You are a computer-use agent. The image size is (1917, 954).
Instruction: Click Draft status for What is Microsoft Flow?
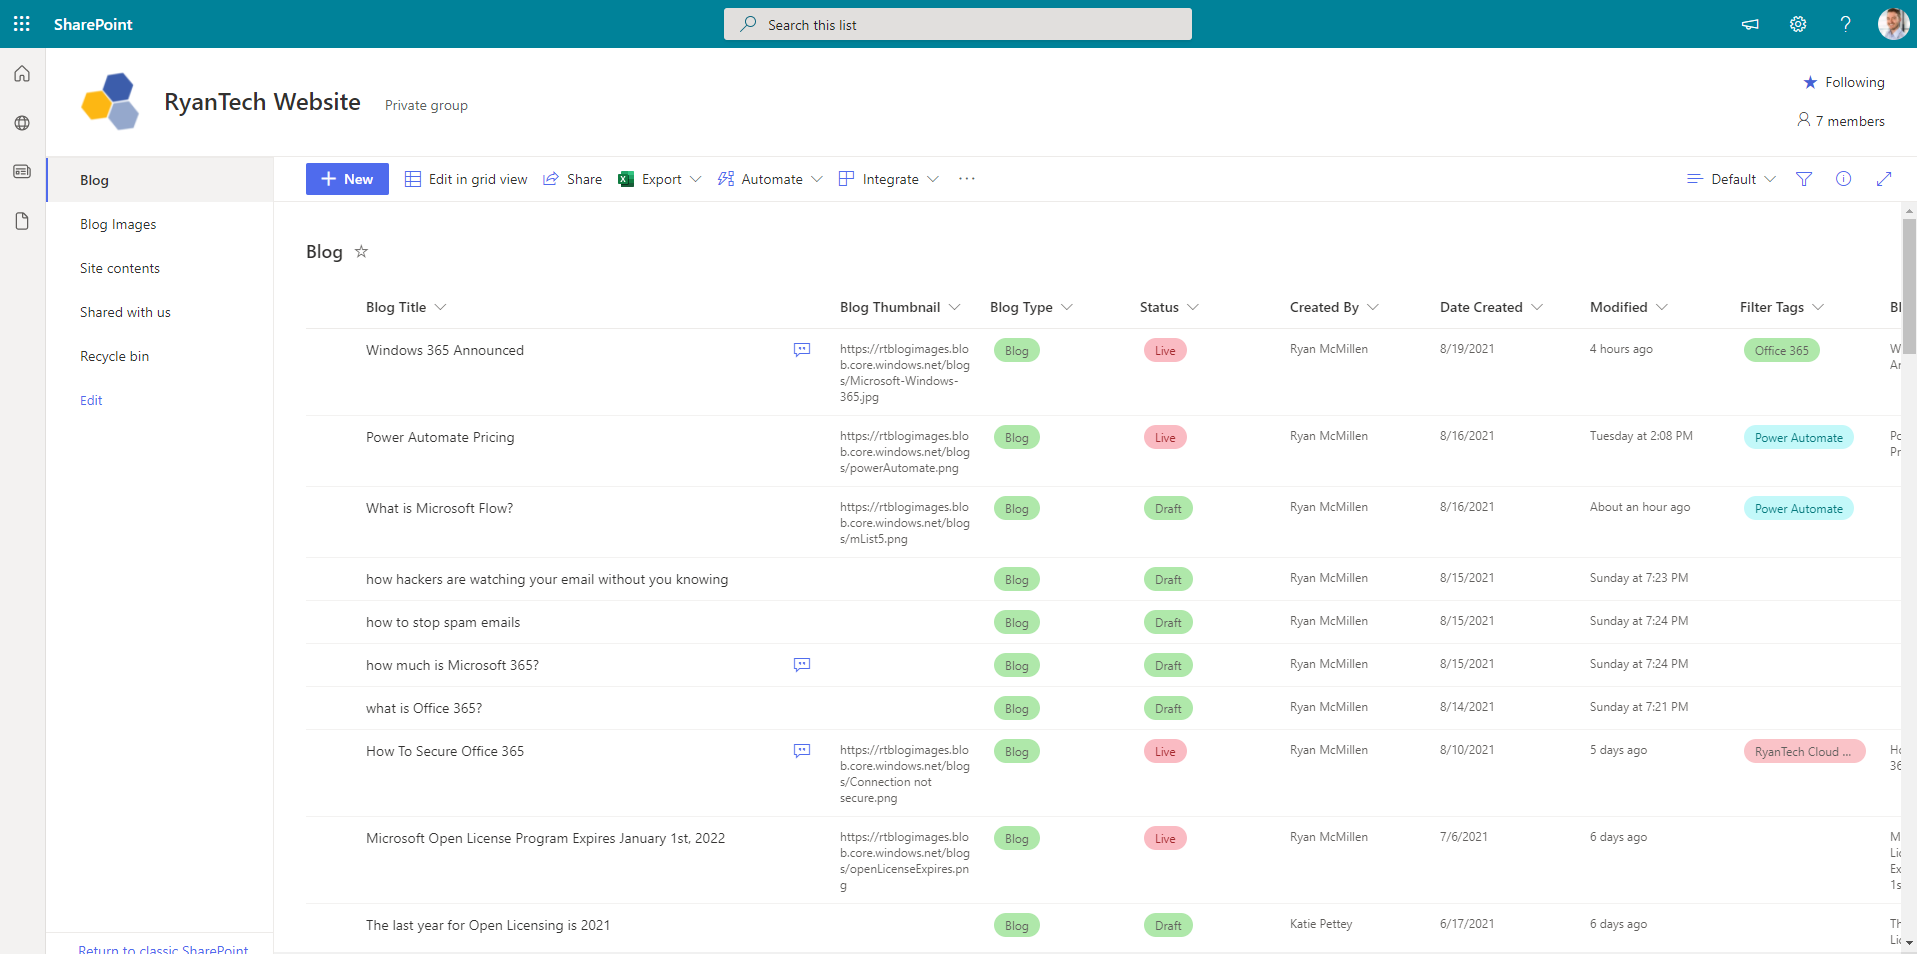(x=1168, y=508)
